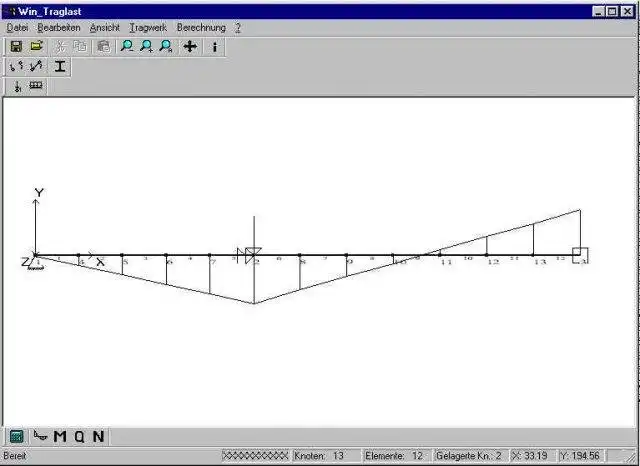Show the bending moment M diagram
The image size is (640, 466).
point(60,437)
